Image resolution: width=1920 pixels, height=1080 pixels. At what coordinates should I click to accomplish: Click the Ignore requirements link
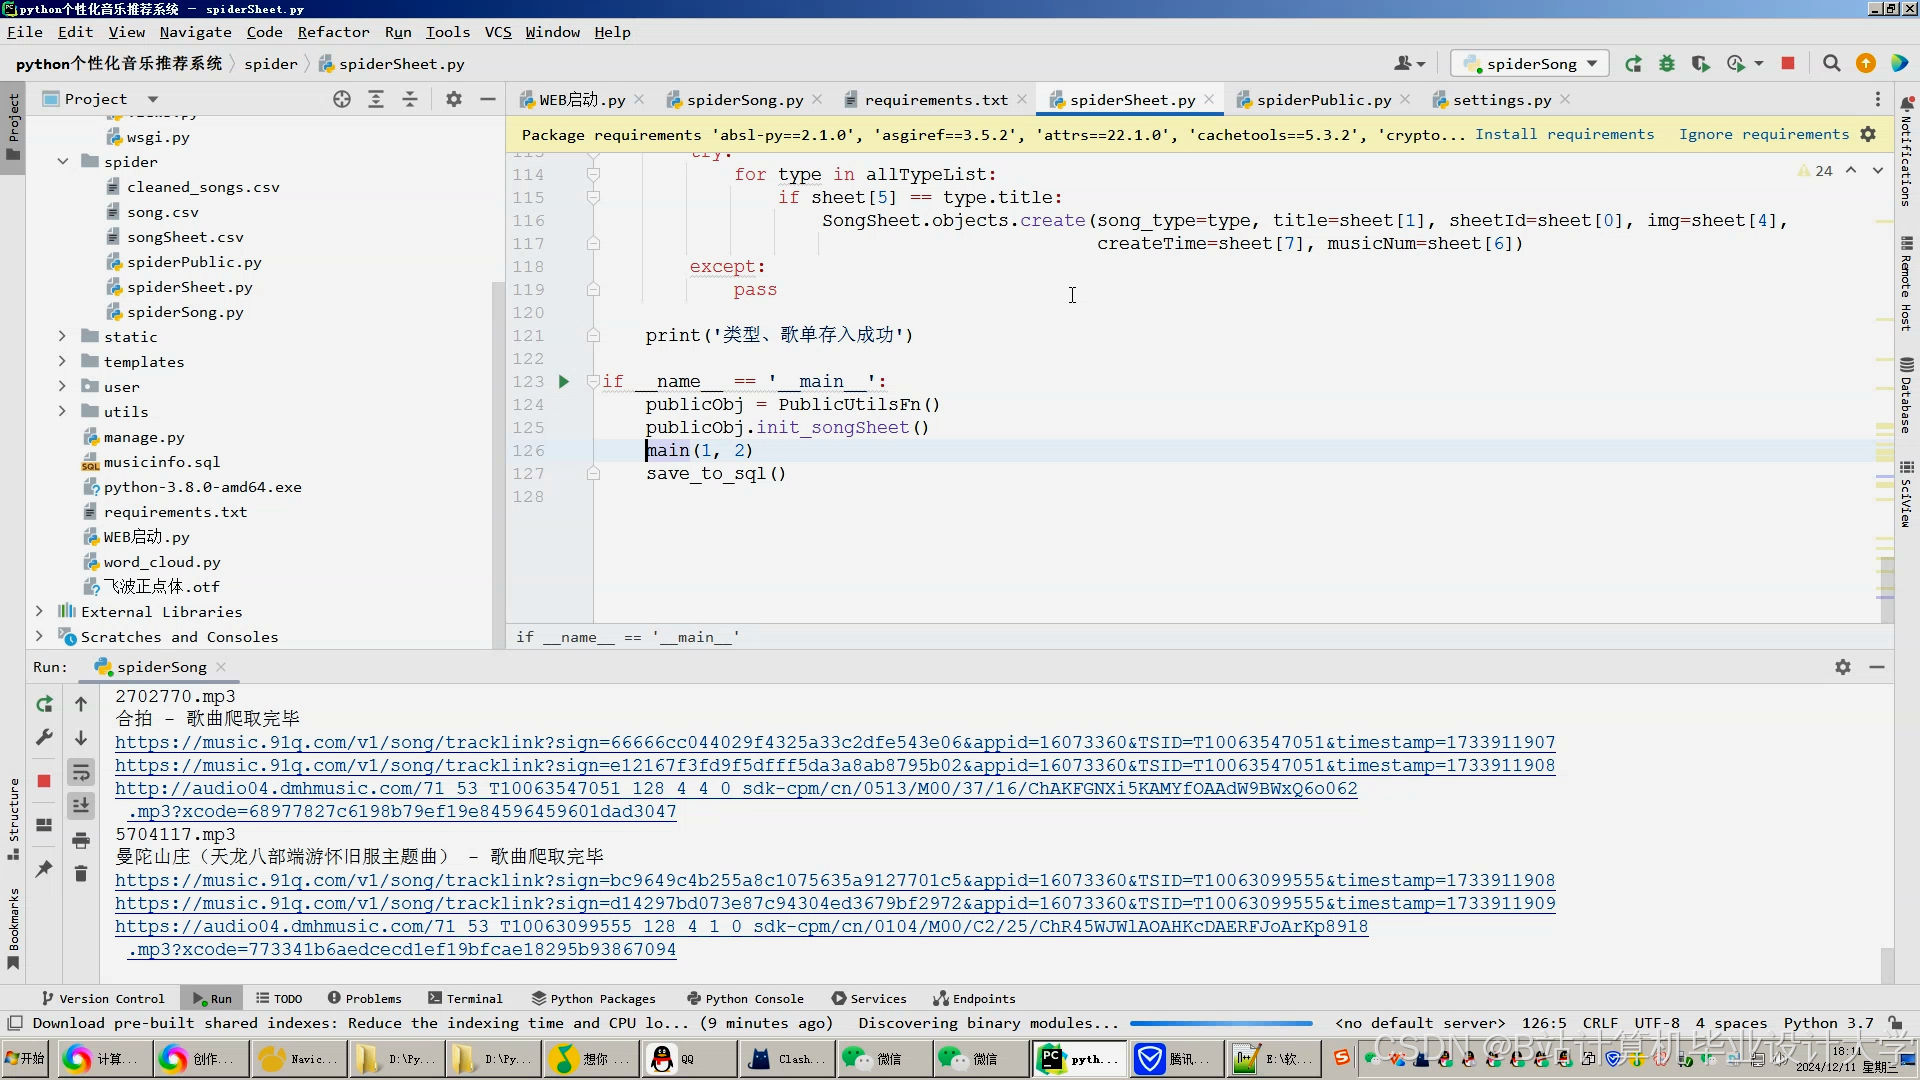1763,134
